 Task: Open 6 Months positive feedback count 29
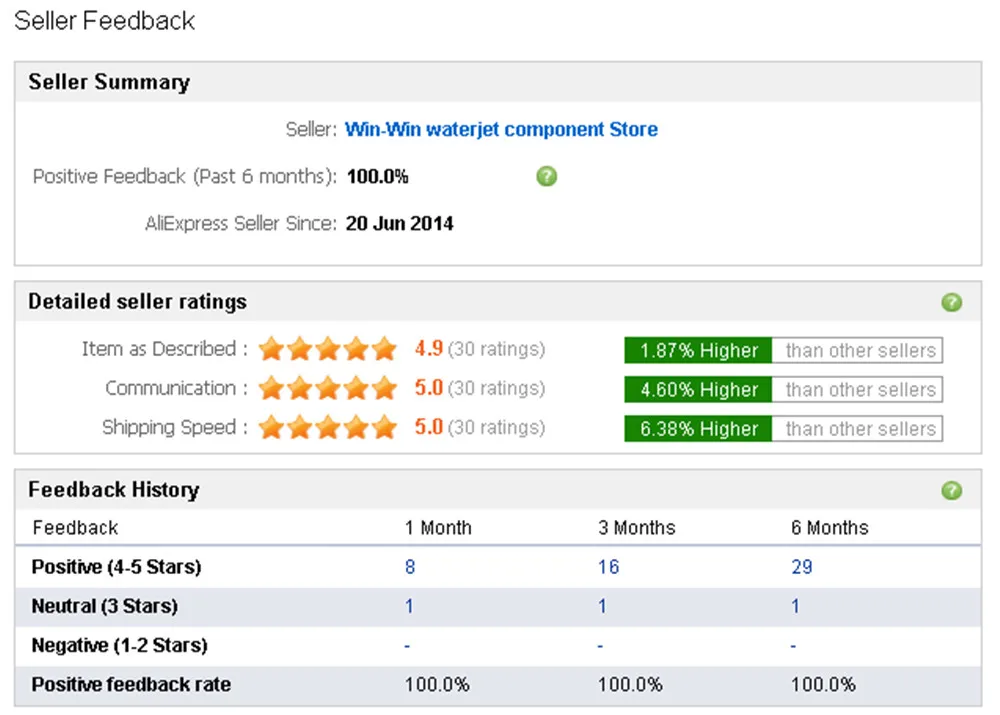pyautogui.click(x=802, y=567)
